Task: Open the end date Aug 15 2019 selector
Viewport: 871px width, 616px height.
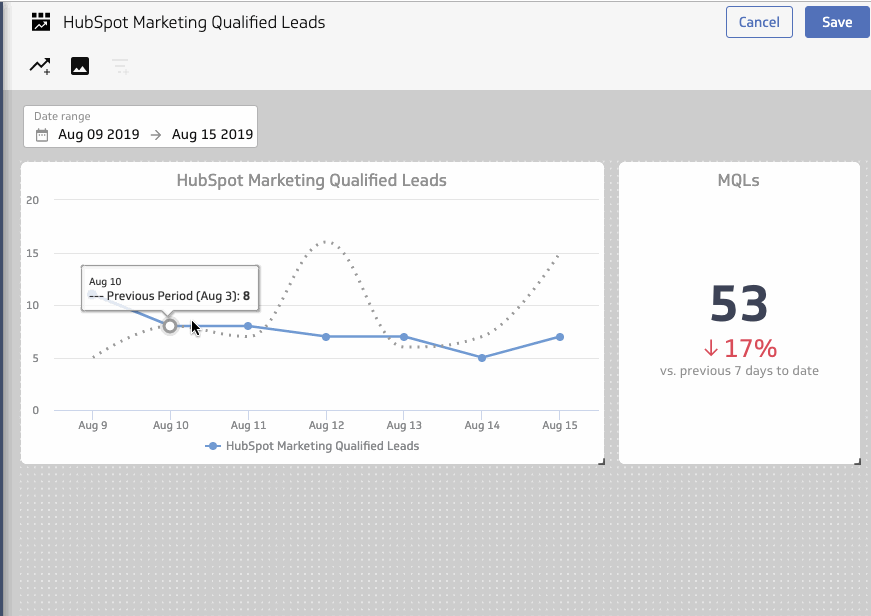Action: pyautogui.click(x=214, y=133)
